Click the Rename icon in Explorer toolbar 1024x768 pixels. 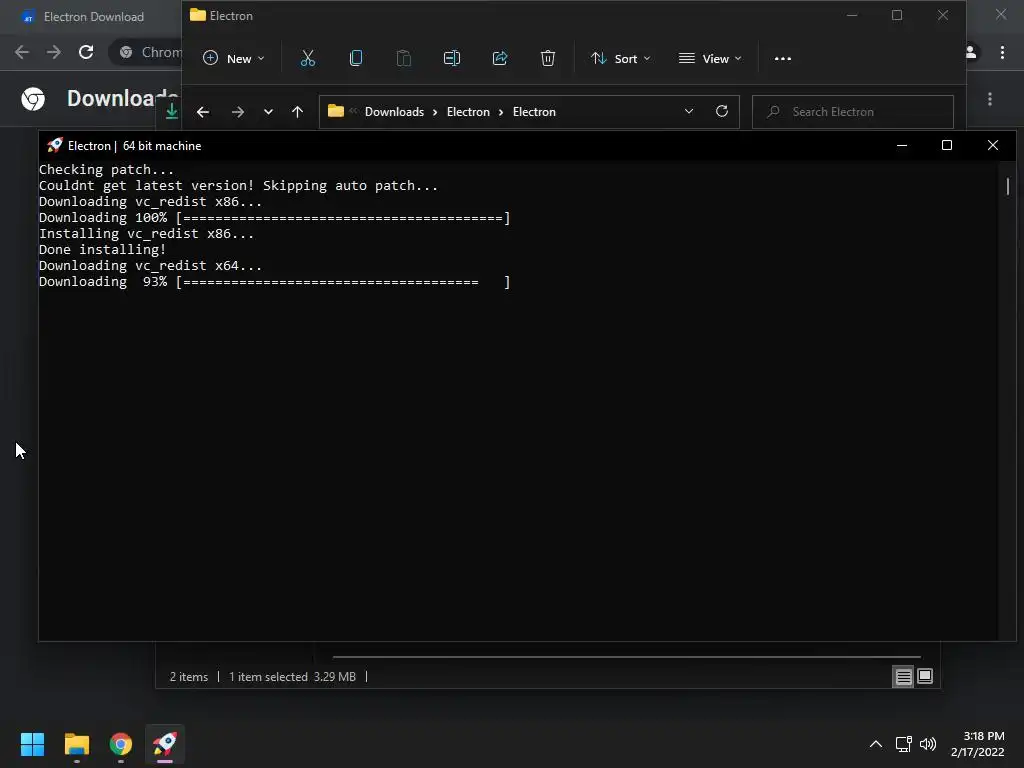pyautogui.click(x=452, y=58)
